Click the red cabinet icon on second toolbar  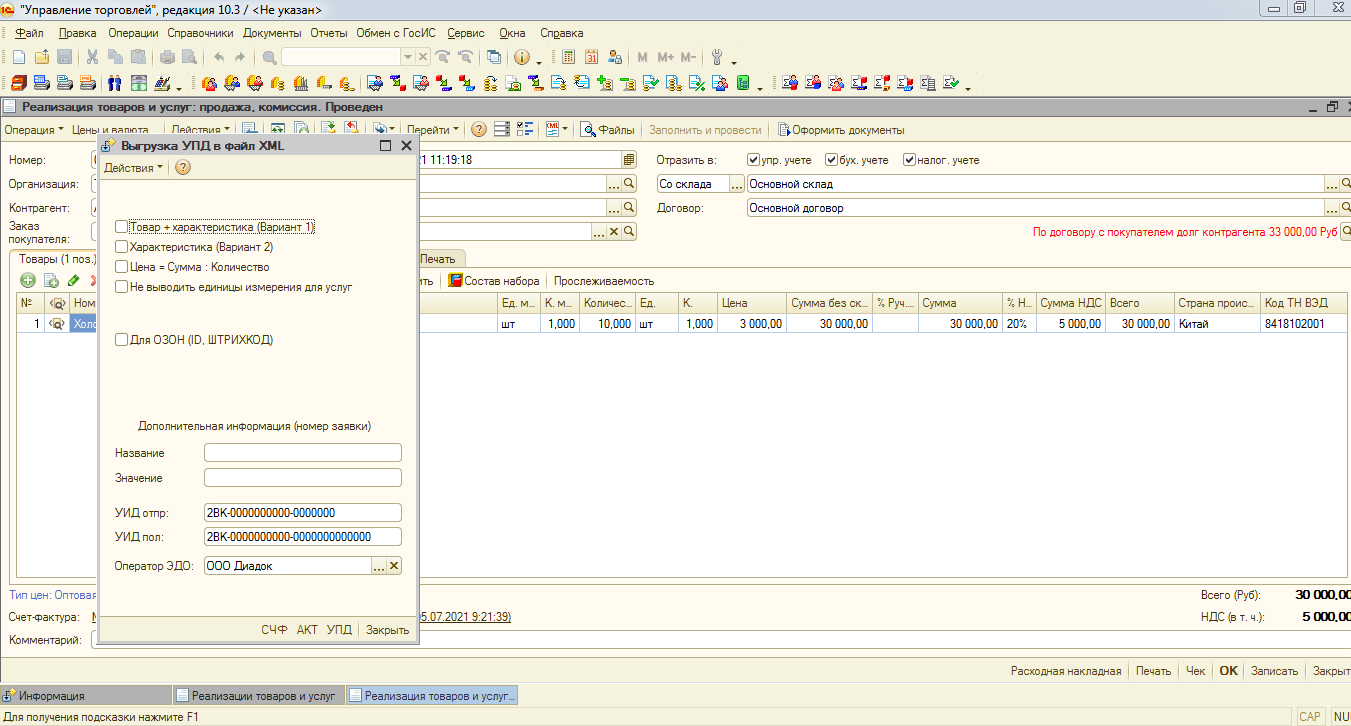(18, 83)
